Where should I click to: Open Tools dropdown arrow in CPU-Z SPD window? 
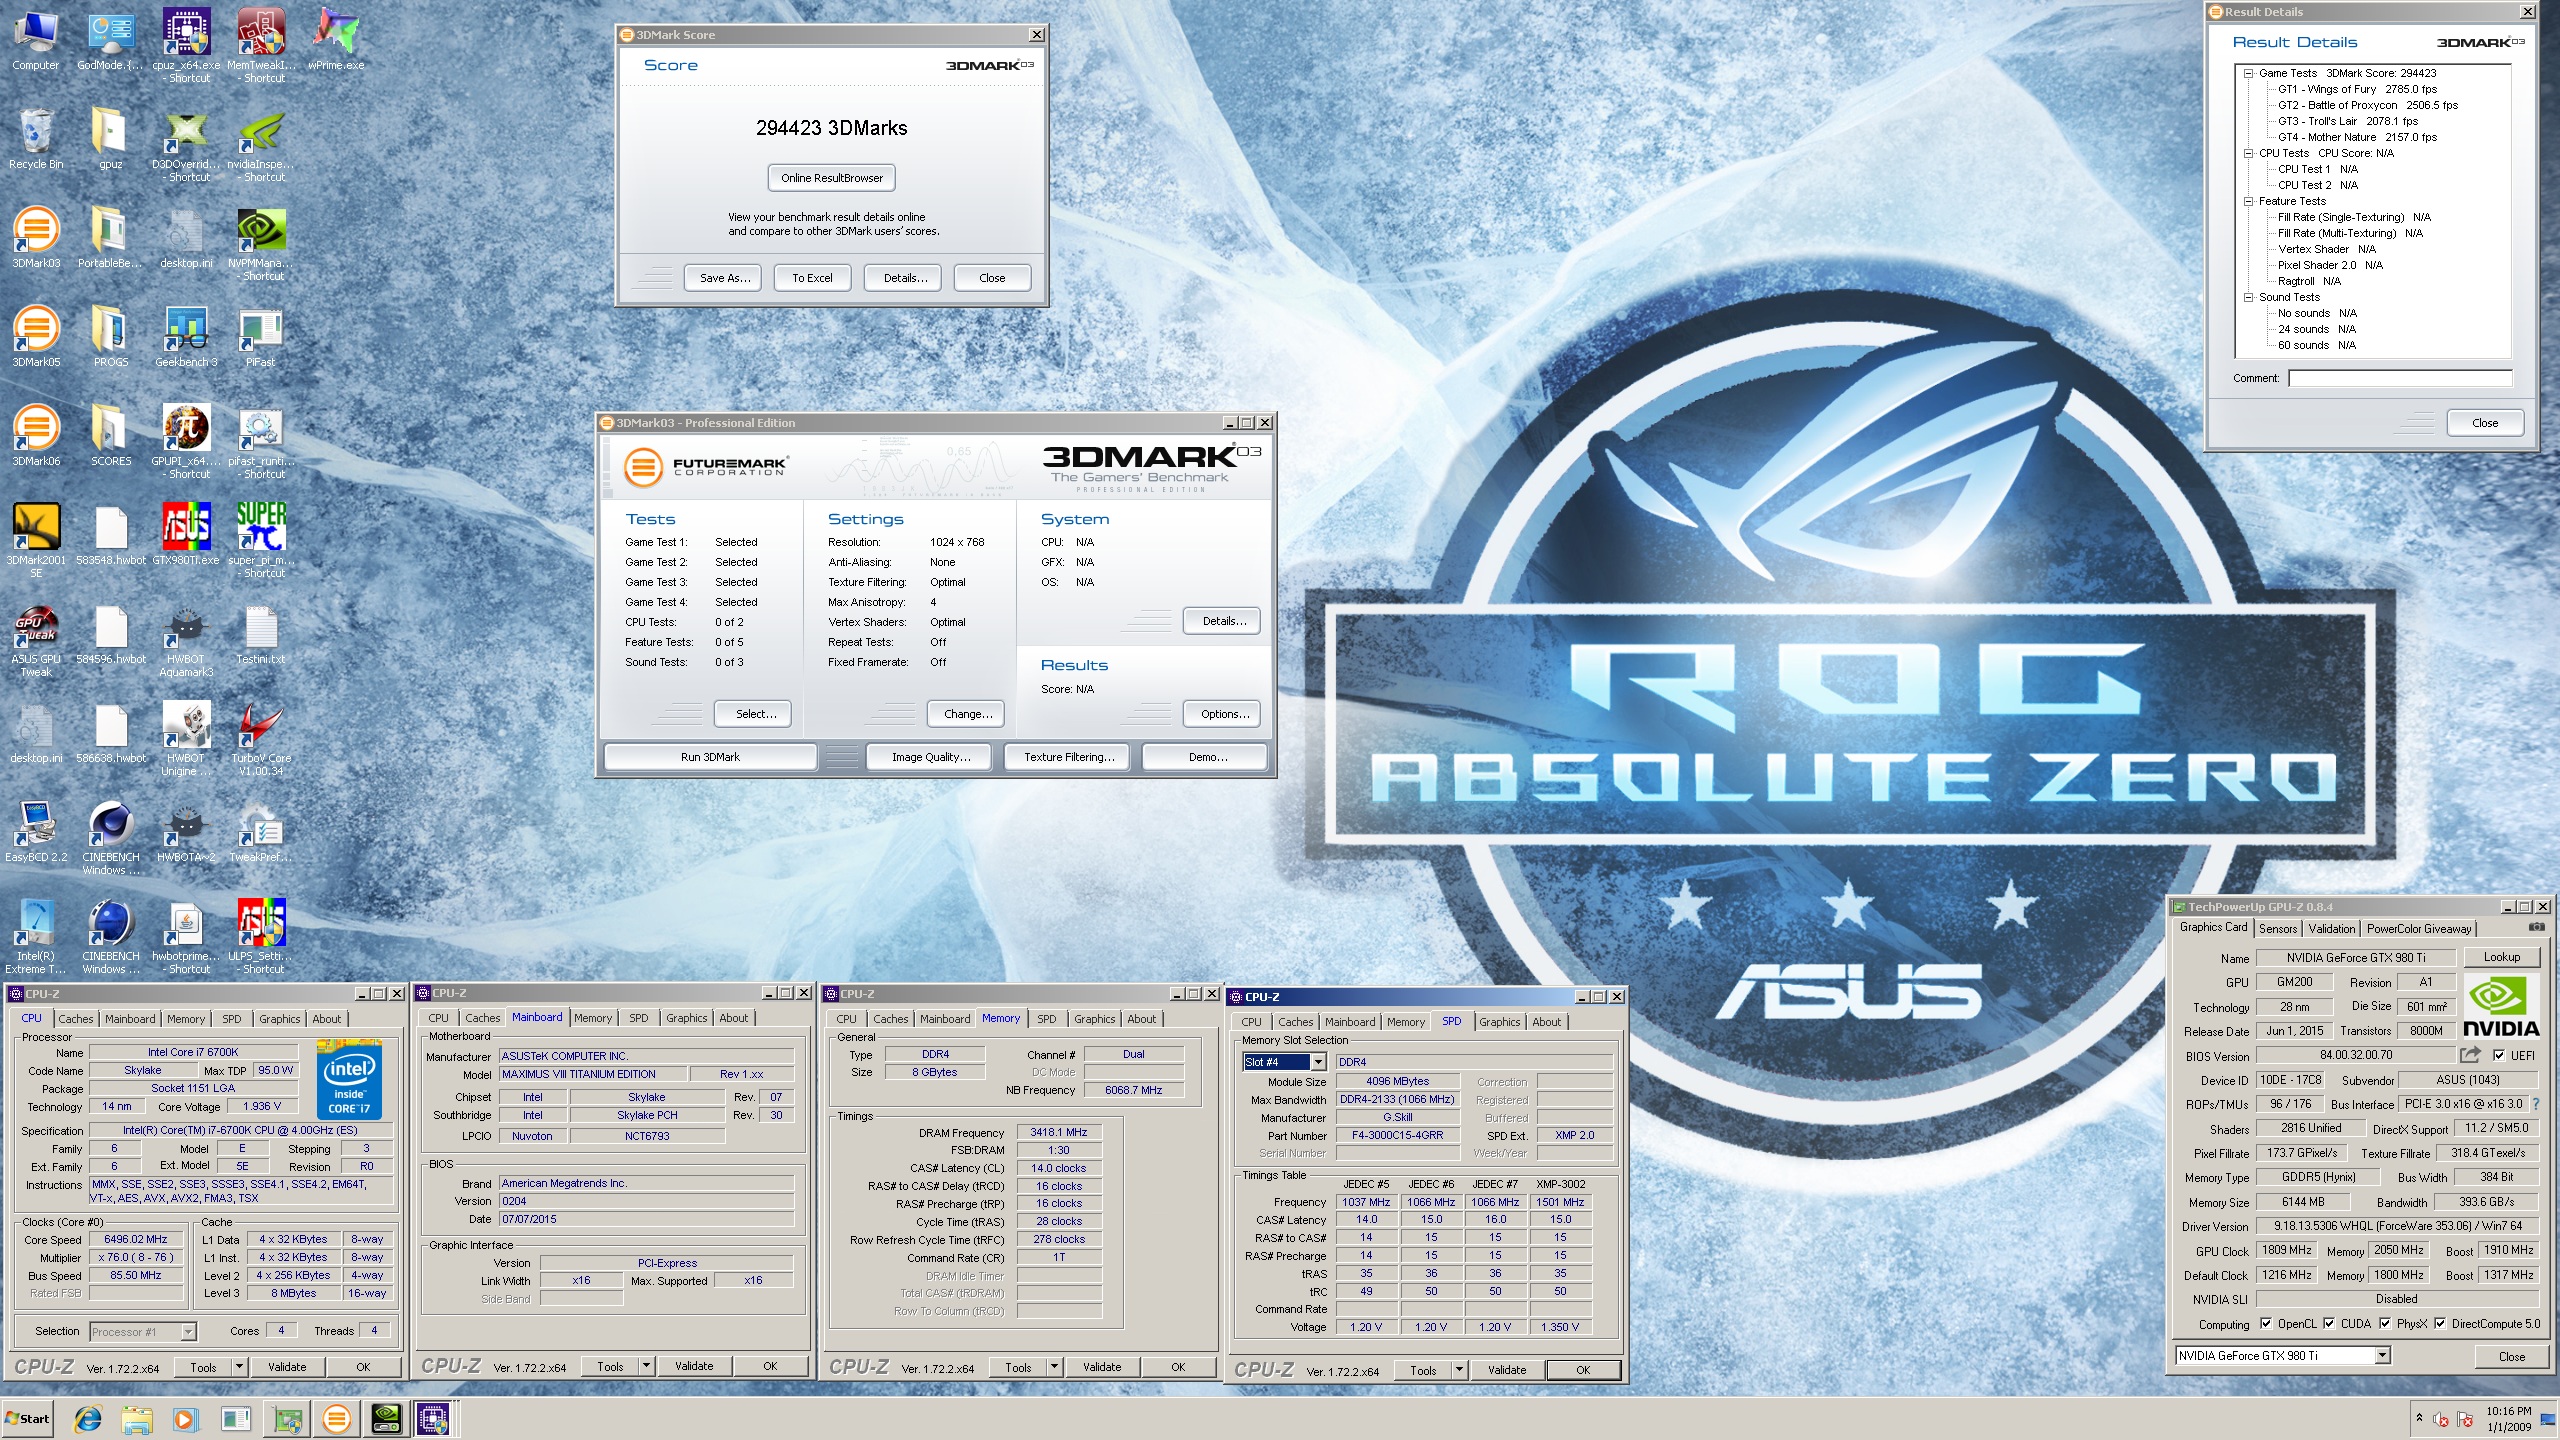1459,1370
